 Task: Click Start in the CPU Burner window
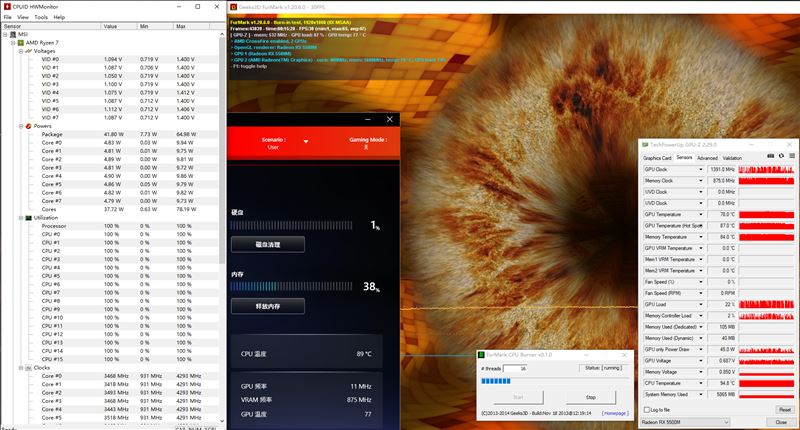tap(517, 397)
